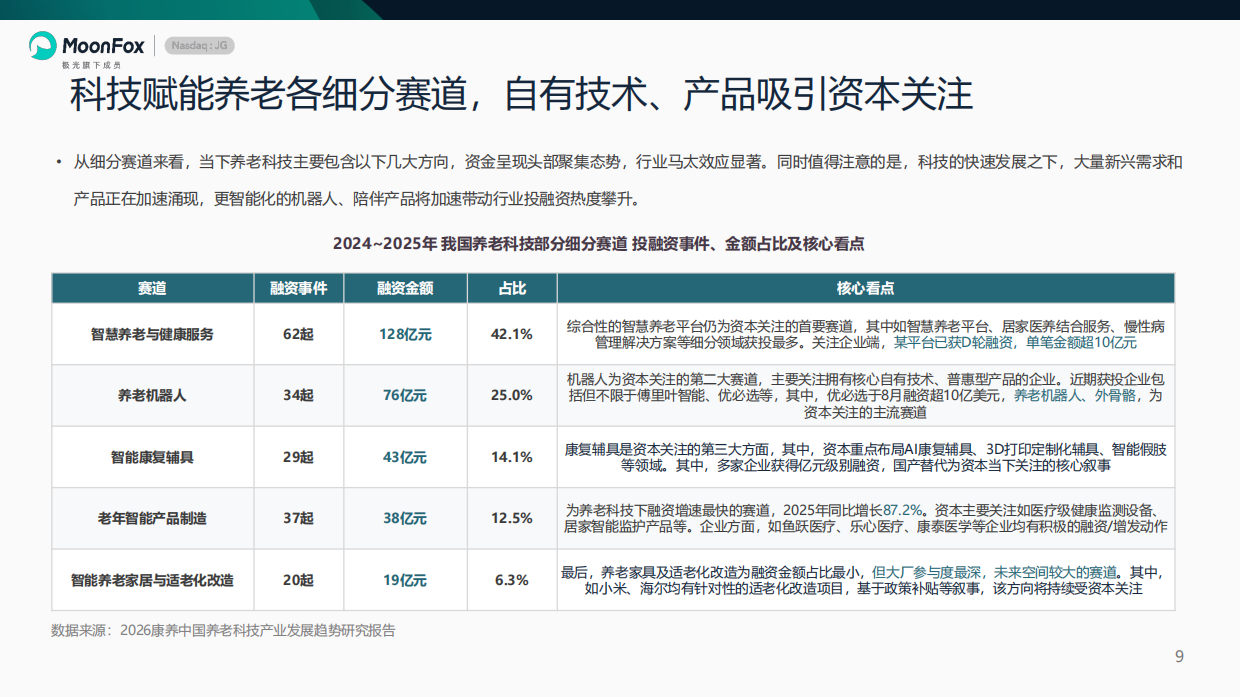
Task: Click the 极光旗下成员 tagline under logo
Action: 92,64
